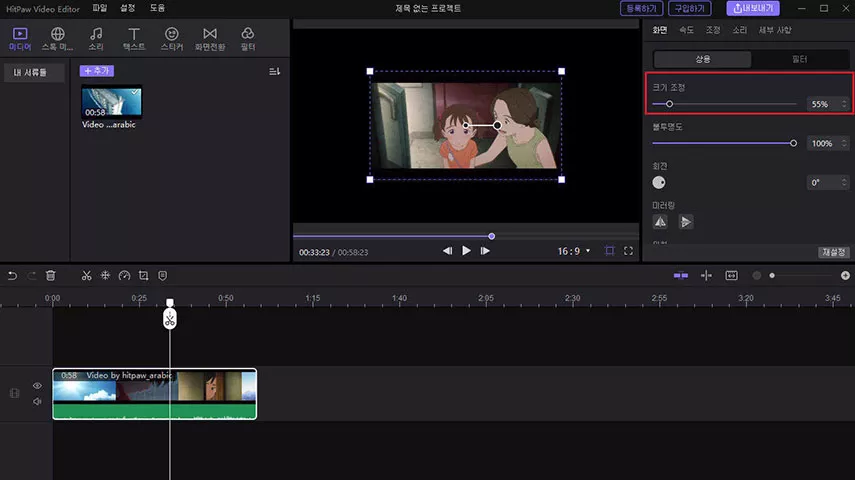This screenshot has height=480, width=855.
Task: Open the Transitions (화면전환) panel
Action: pos(210,39)
